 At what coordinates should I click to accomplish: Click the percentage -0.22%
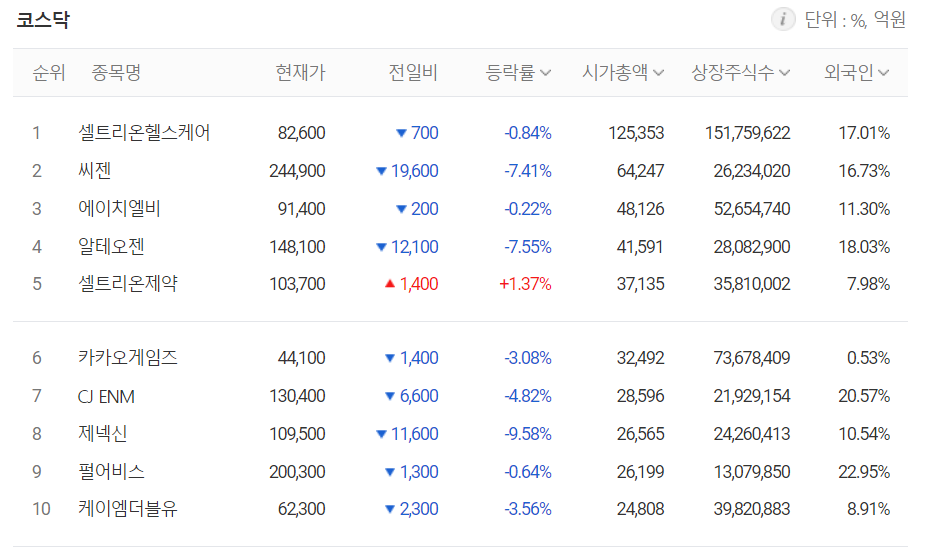(528, 209)
